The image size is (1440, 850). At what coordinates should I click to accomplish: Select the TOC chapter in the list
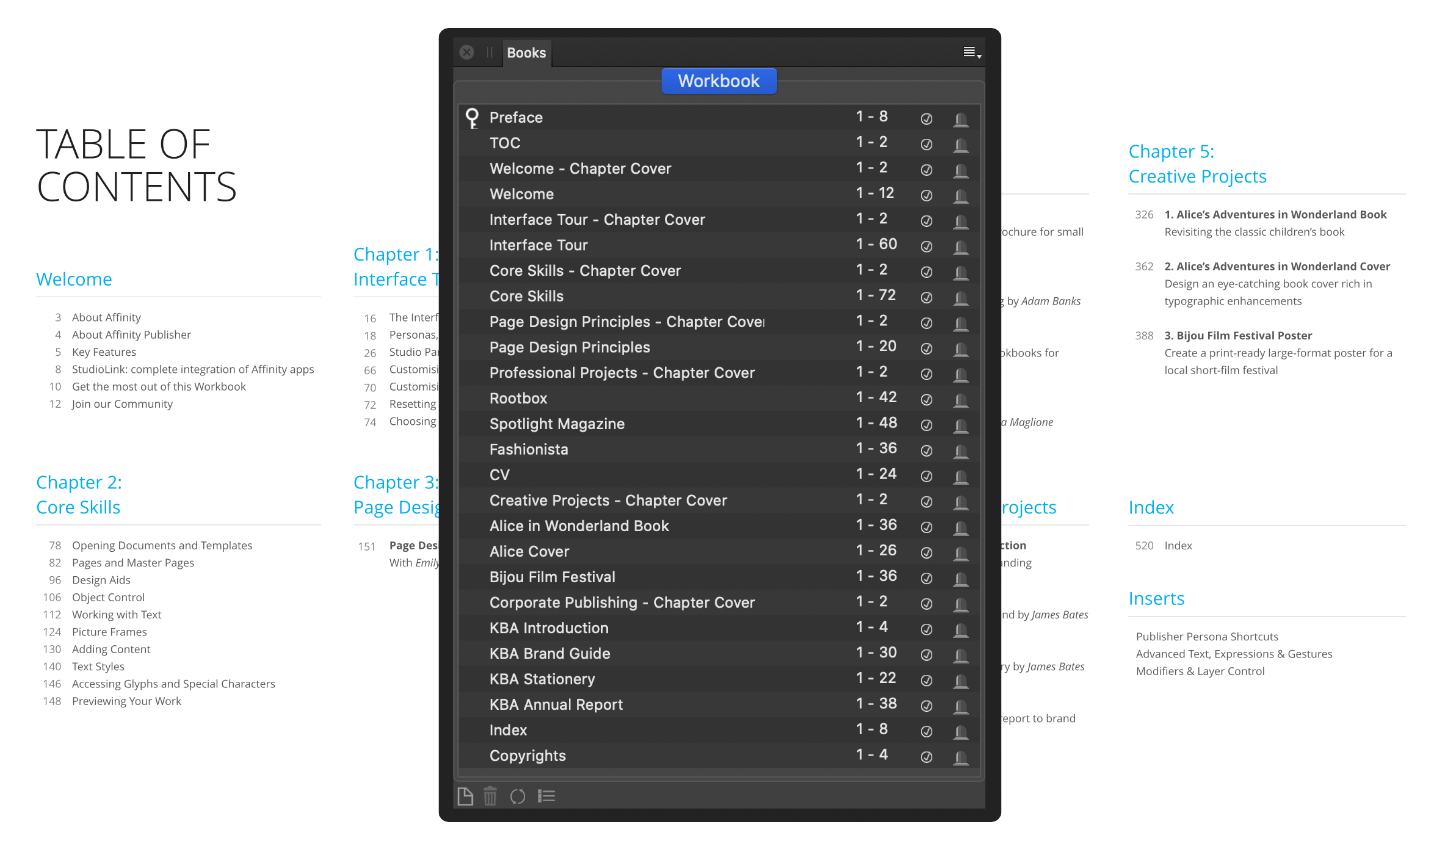point(718,143)
